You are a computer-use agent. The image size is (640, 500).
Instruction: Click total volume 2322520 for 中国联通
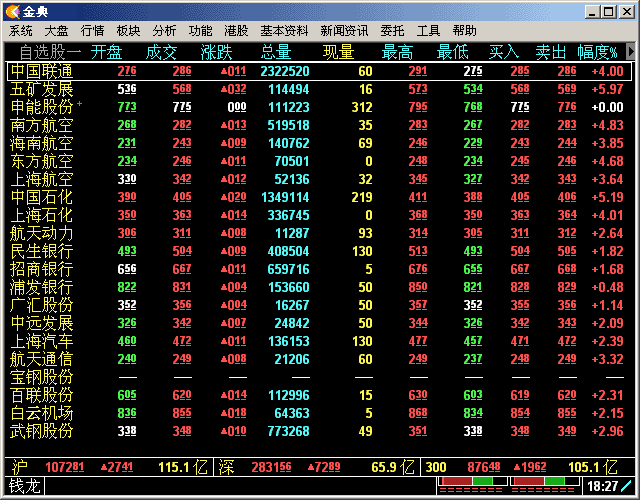point(285,71)
